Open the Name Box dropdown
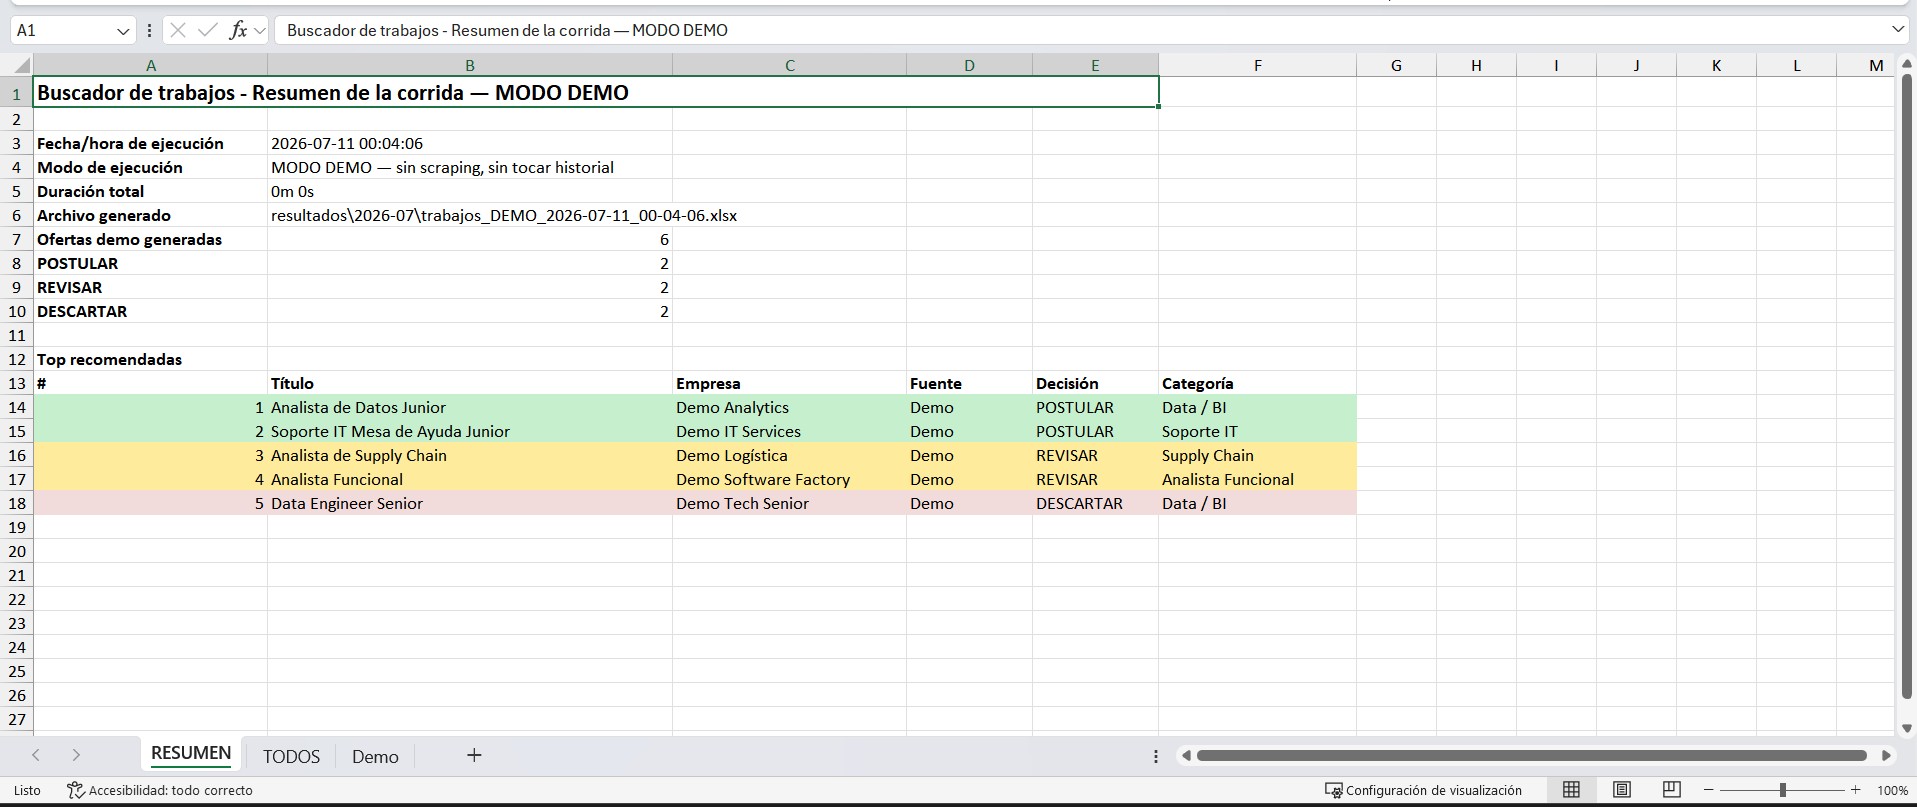1917x807 pixels. [x=124, y=31]
